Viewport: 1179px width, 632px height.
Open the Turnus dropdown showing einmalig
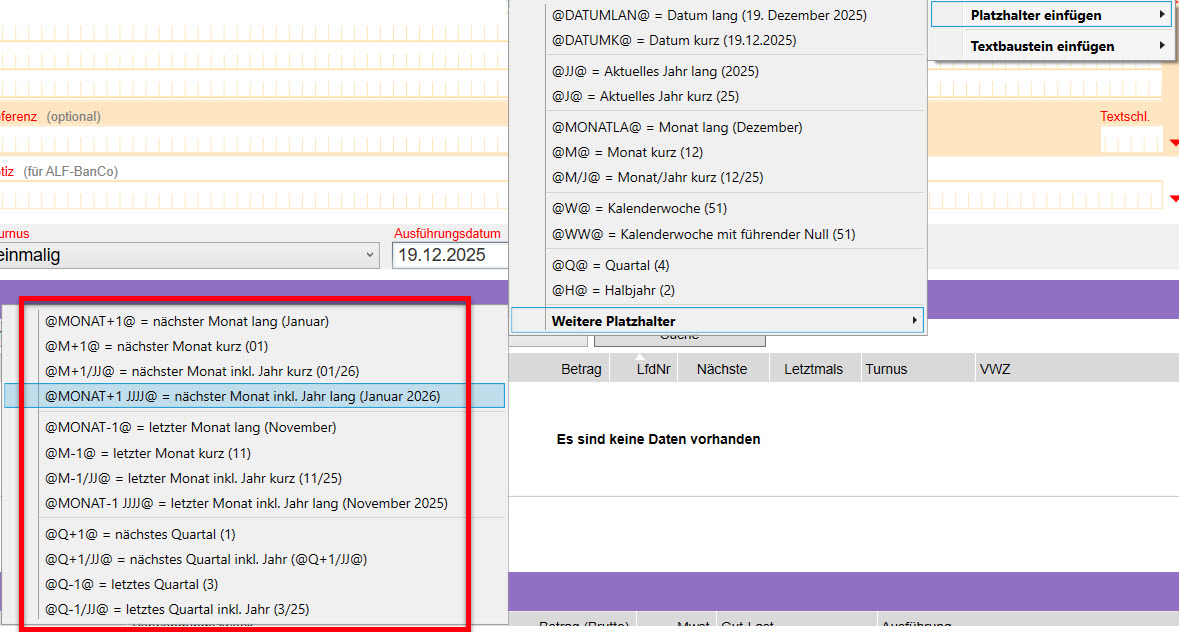click(188, 255)
